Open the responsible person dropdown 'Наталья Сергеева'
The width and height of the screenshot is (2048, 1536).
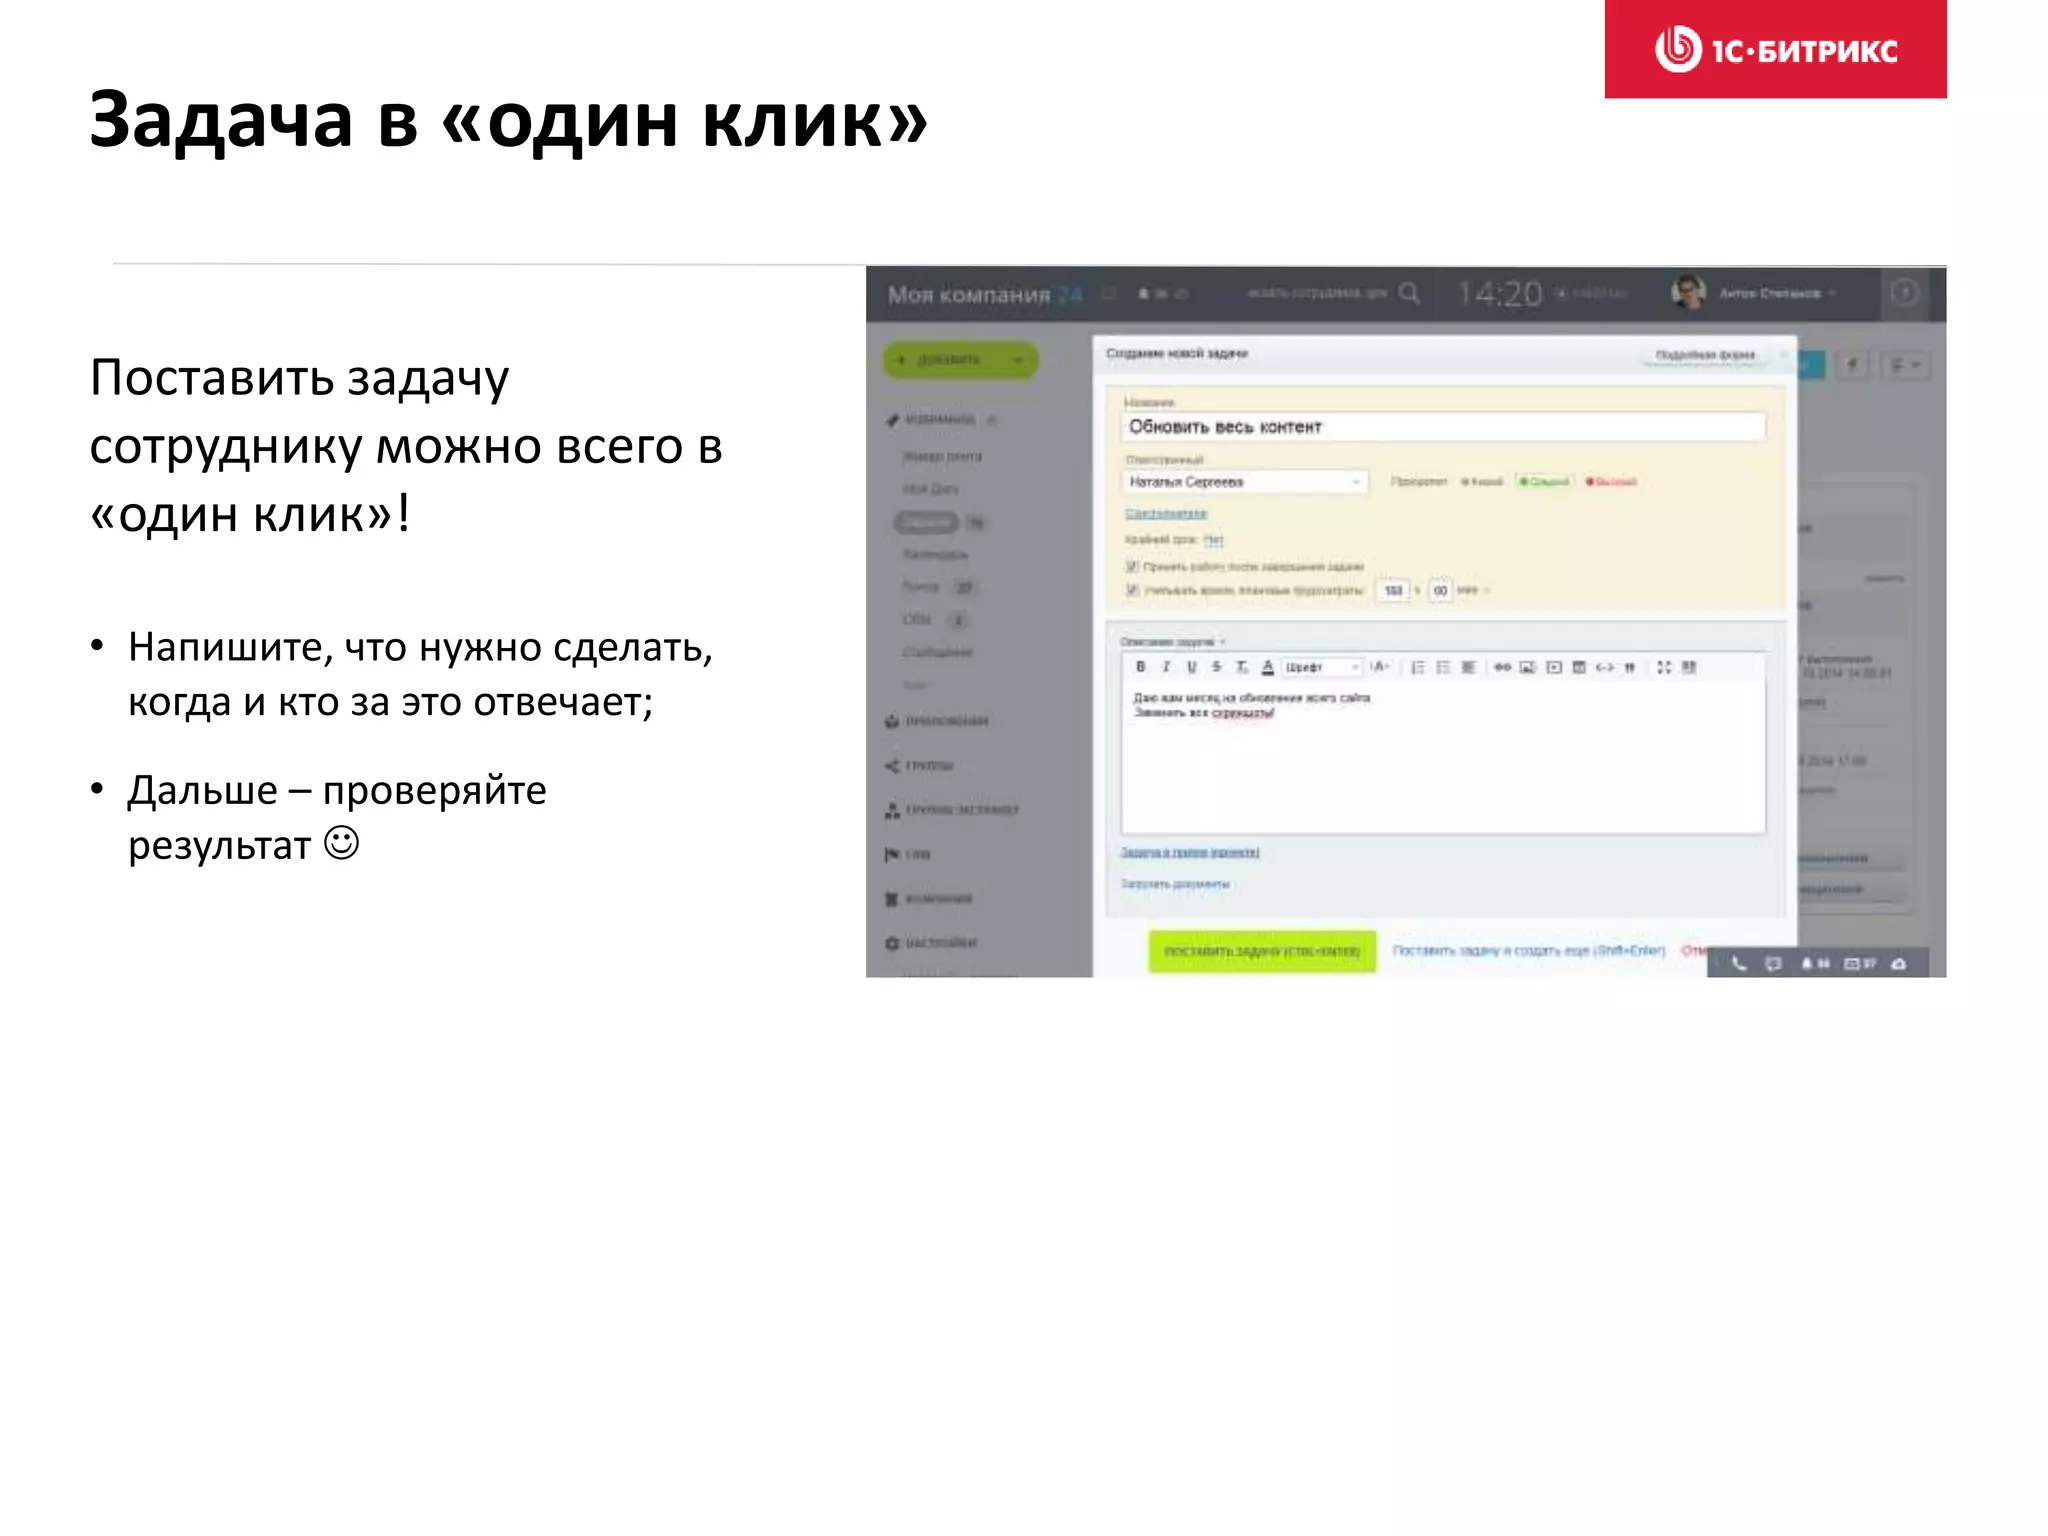click(x=1244, y=482)
